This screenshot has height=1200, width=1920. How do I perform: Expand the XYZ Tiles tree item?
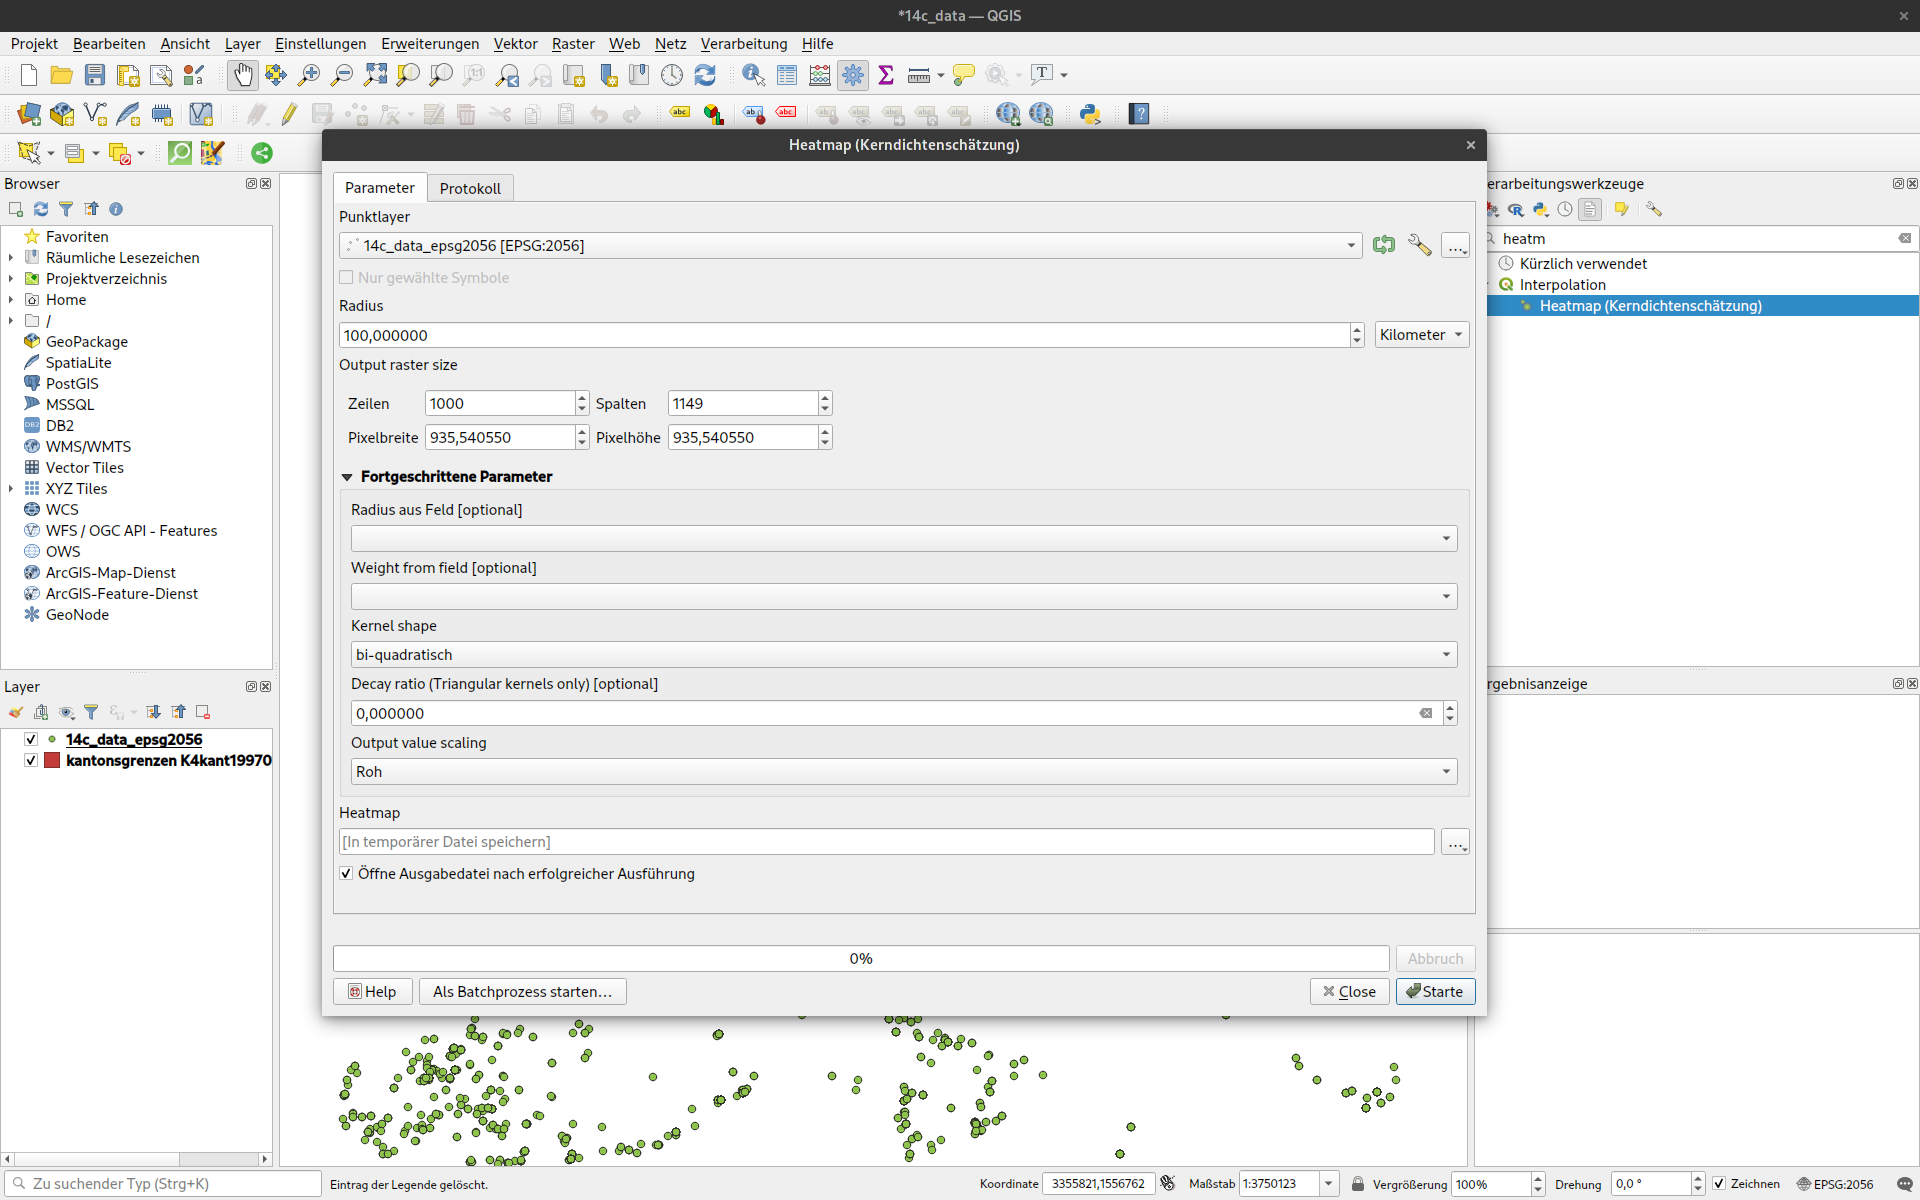11,489
